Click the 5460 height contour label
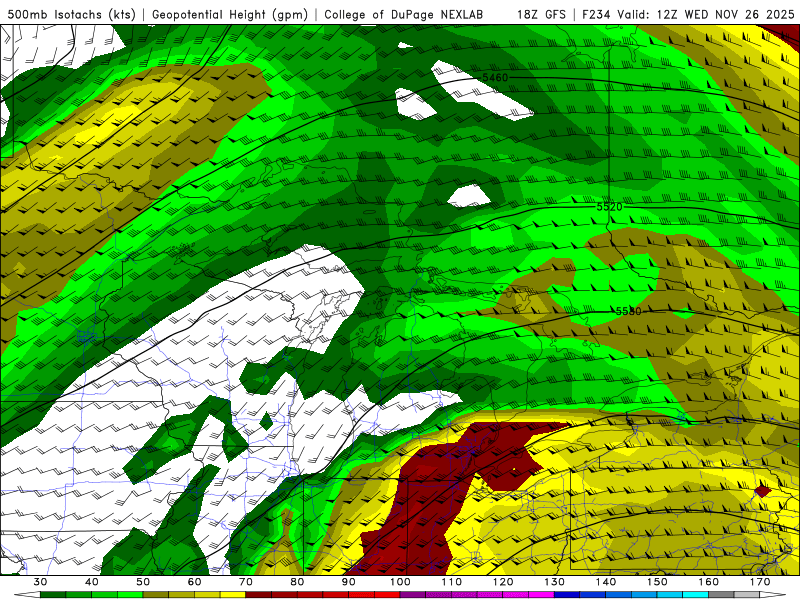The height and width of the screenshot is (600, 800). point(495,78)
